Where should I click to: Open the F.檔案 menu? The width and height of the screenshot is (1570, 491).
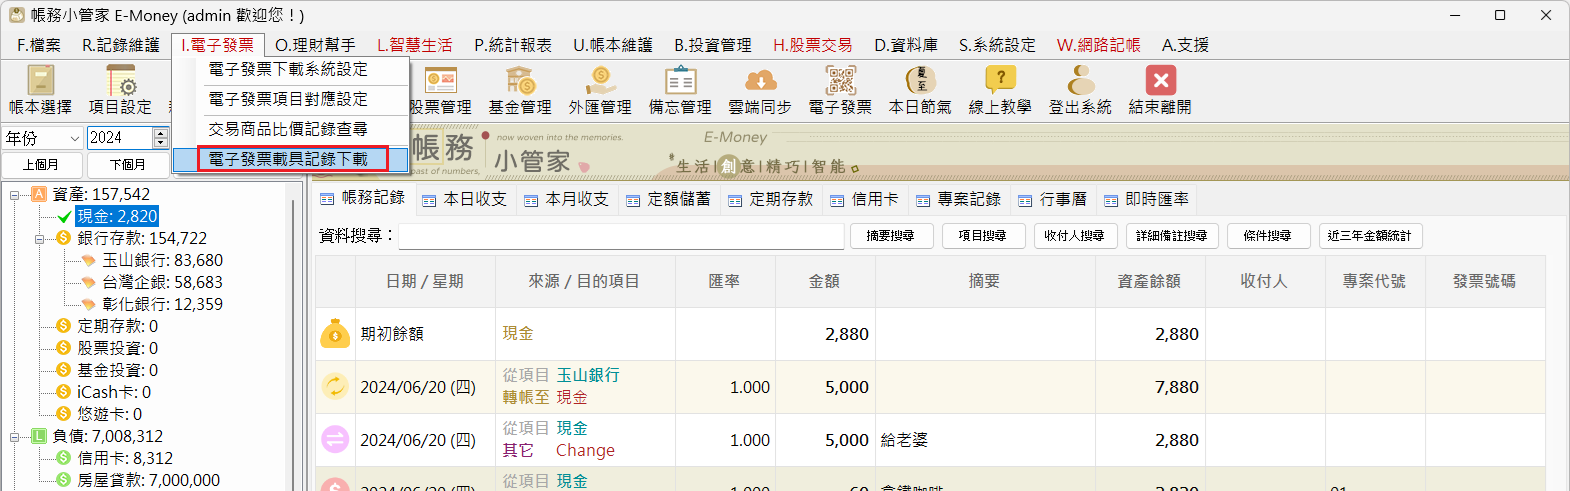click(x=39, y=45)
